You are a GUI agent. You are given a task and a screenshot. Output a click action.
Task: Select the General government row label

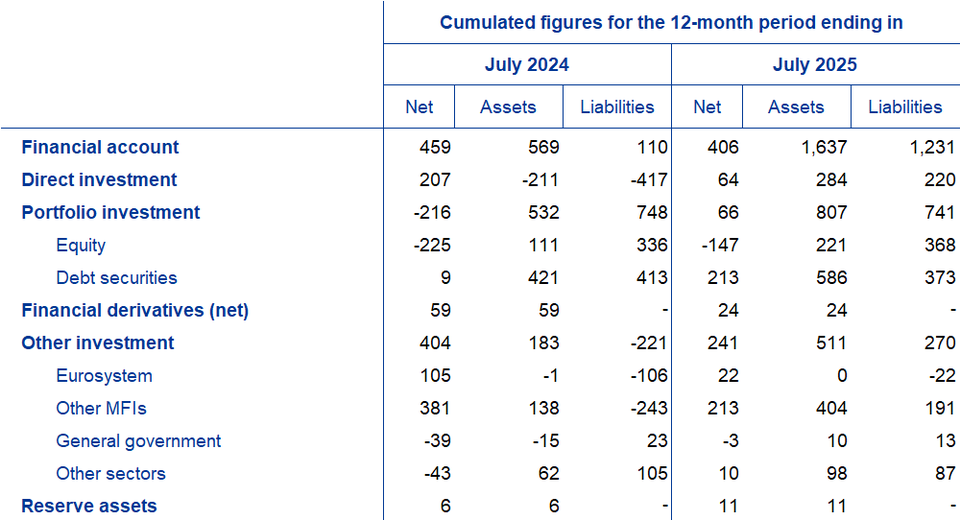point(139,441)
